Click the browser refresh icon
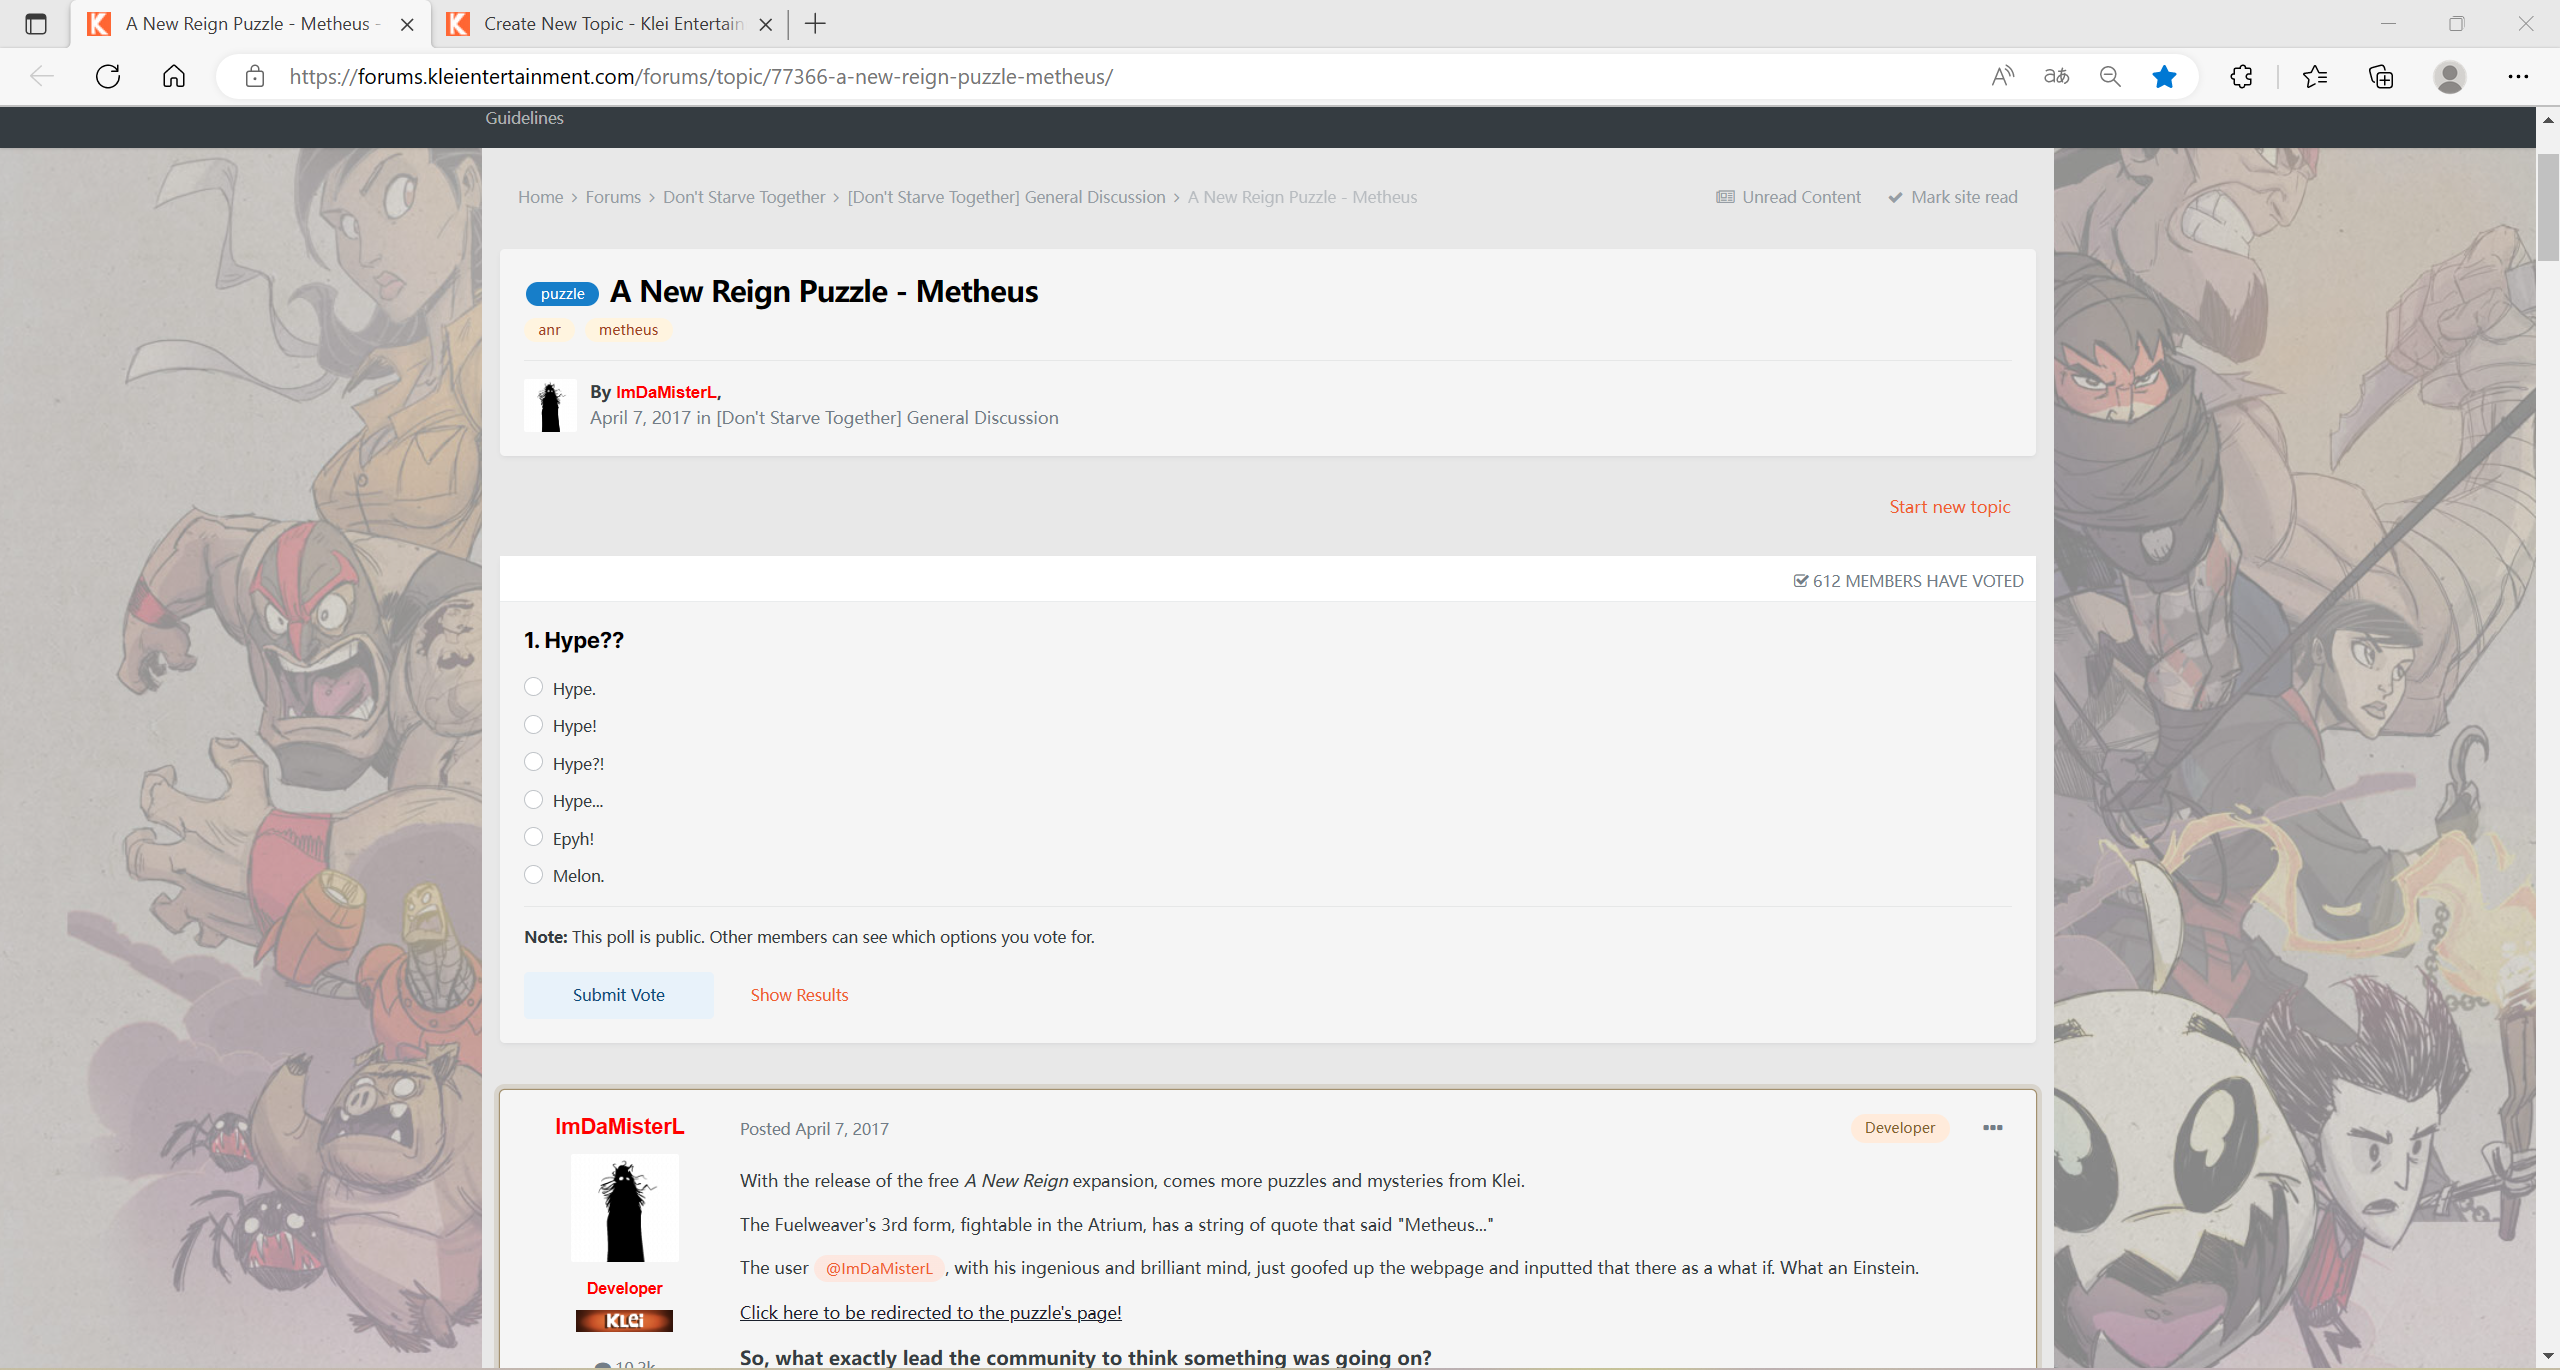 108,77
